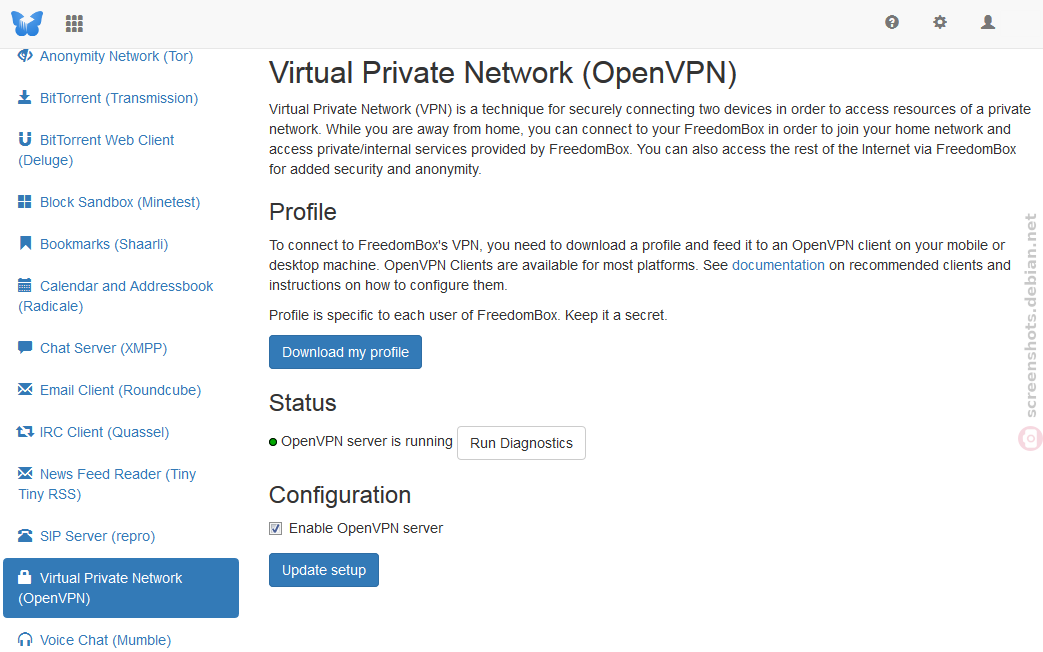The image size is (1043, 652).
Task: Toggle the Enable OpenVPN server checkbox
Action: [275, 528]
